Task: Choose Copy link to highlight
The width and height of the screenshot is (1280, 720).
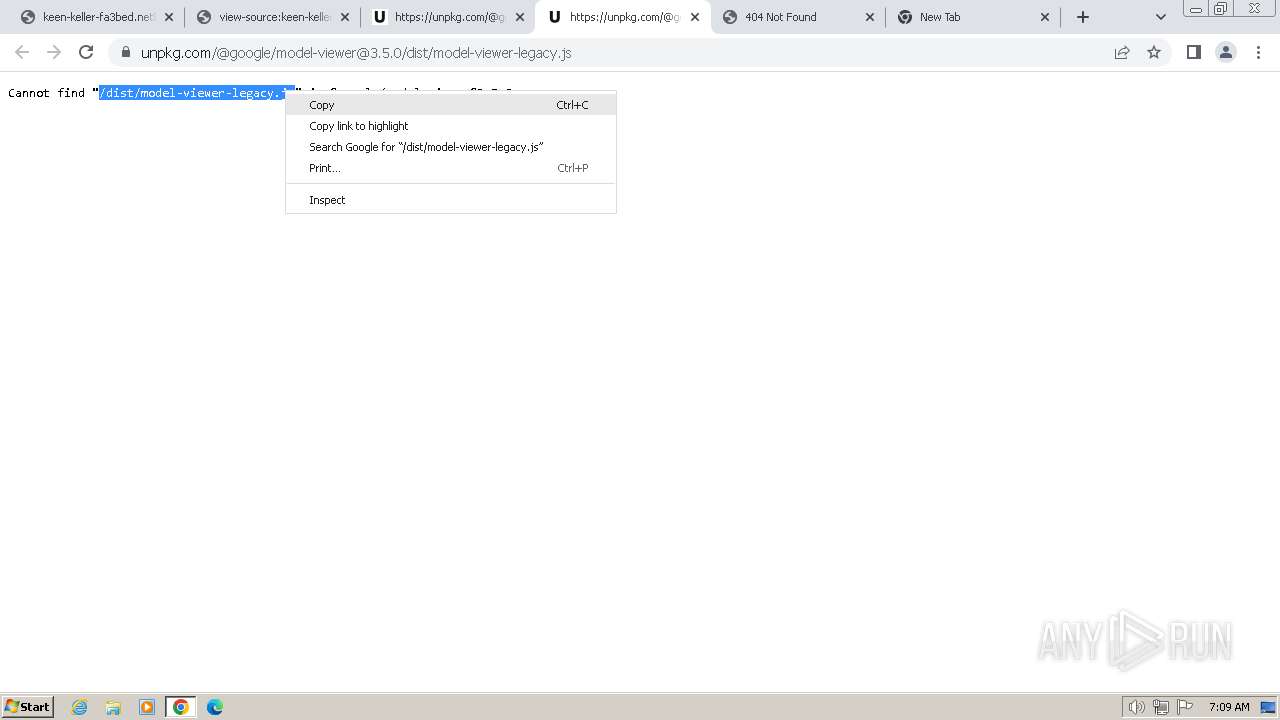Action: pos(451,126)
